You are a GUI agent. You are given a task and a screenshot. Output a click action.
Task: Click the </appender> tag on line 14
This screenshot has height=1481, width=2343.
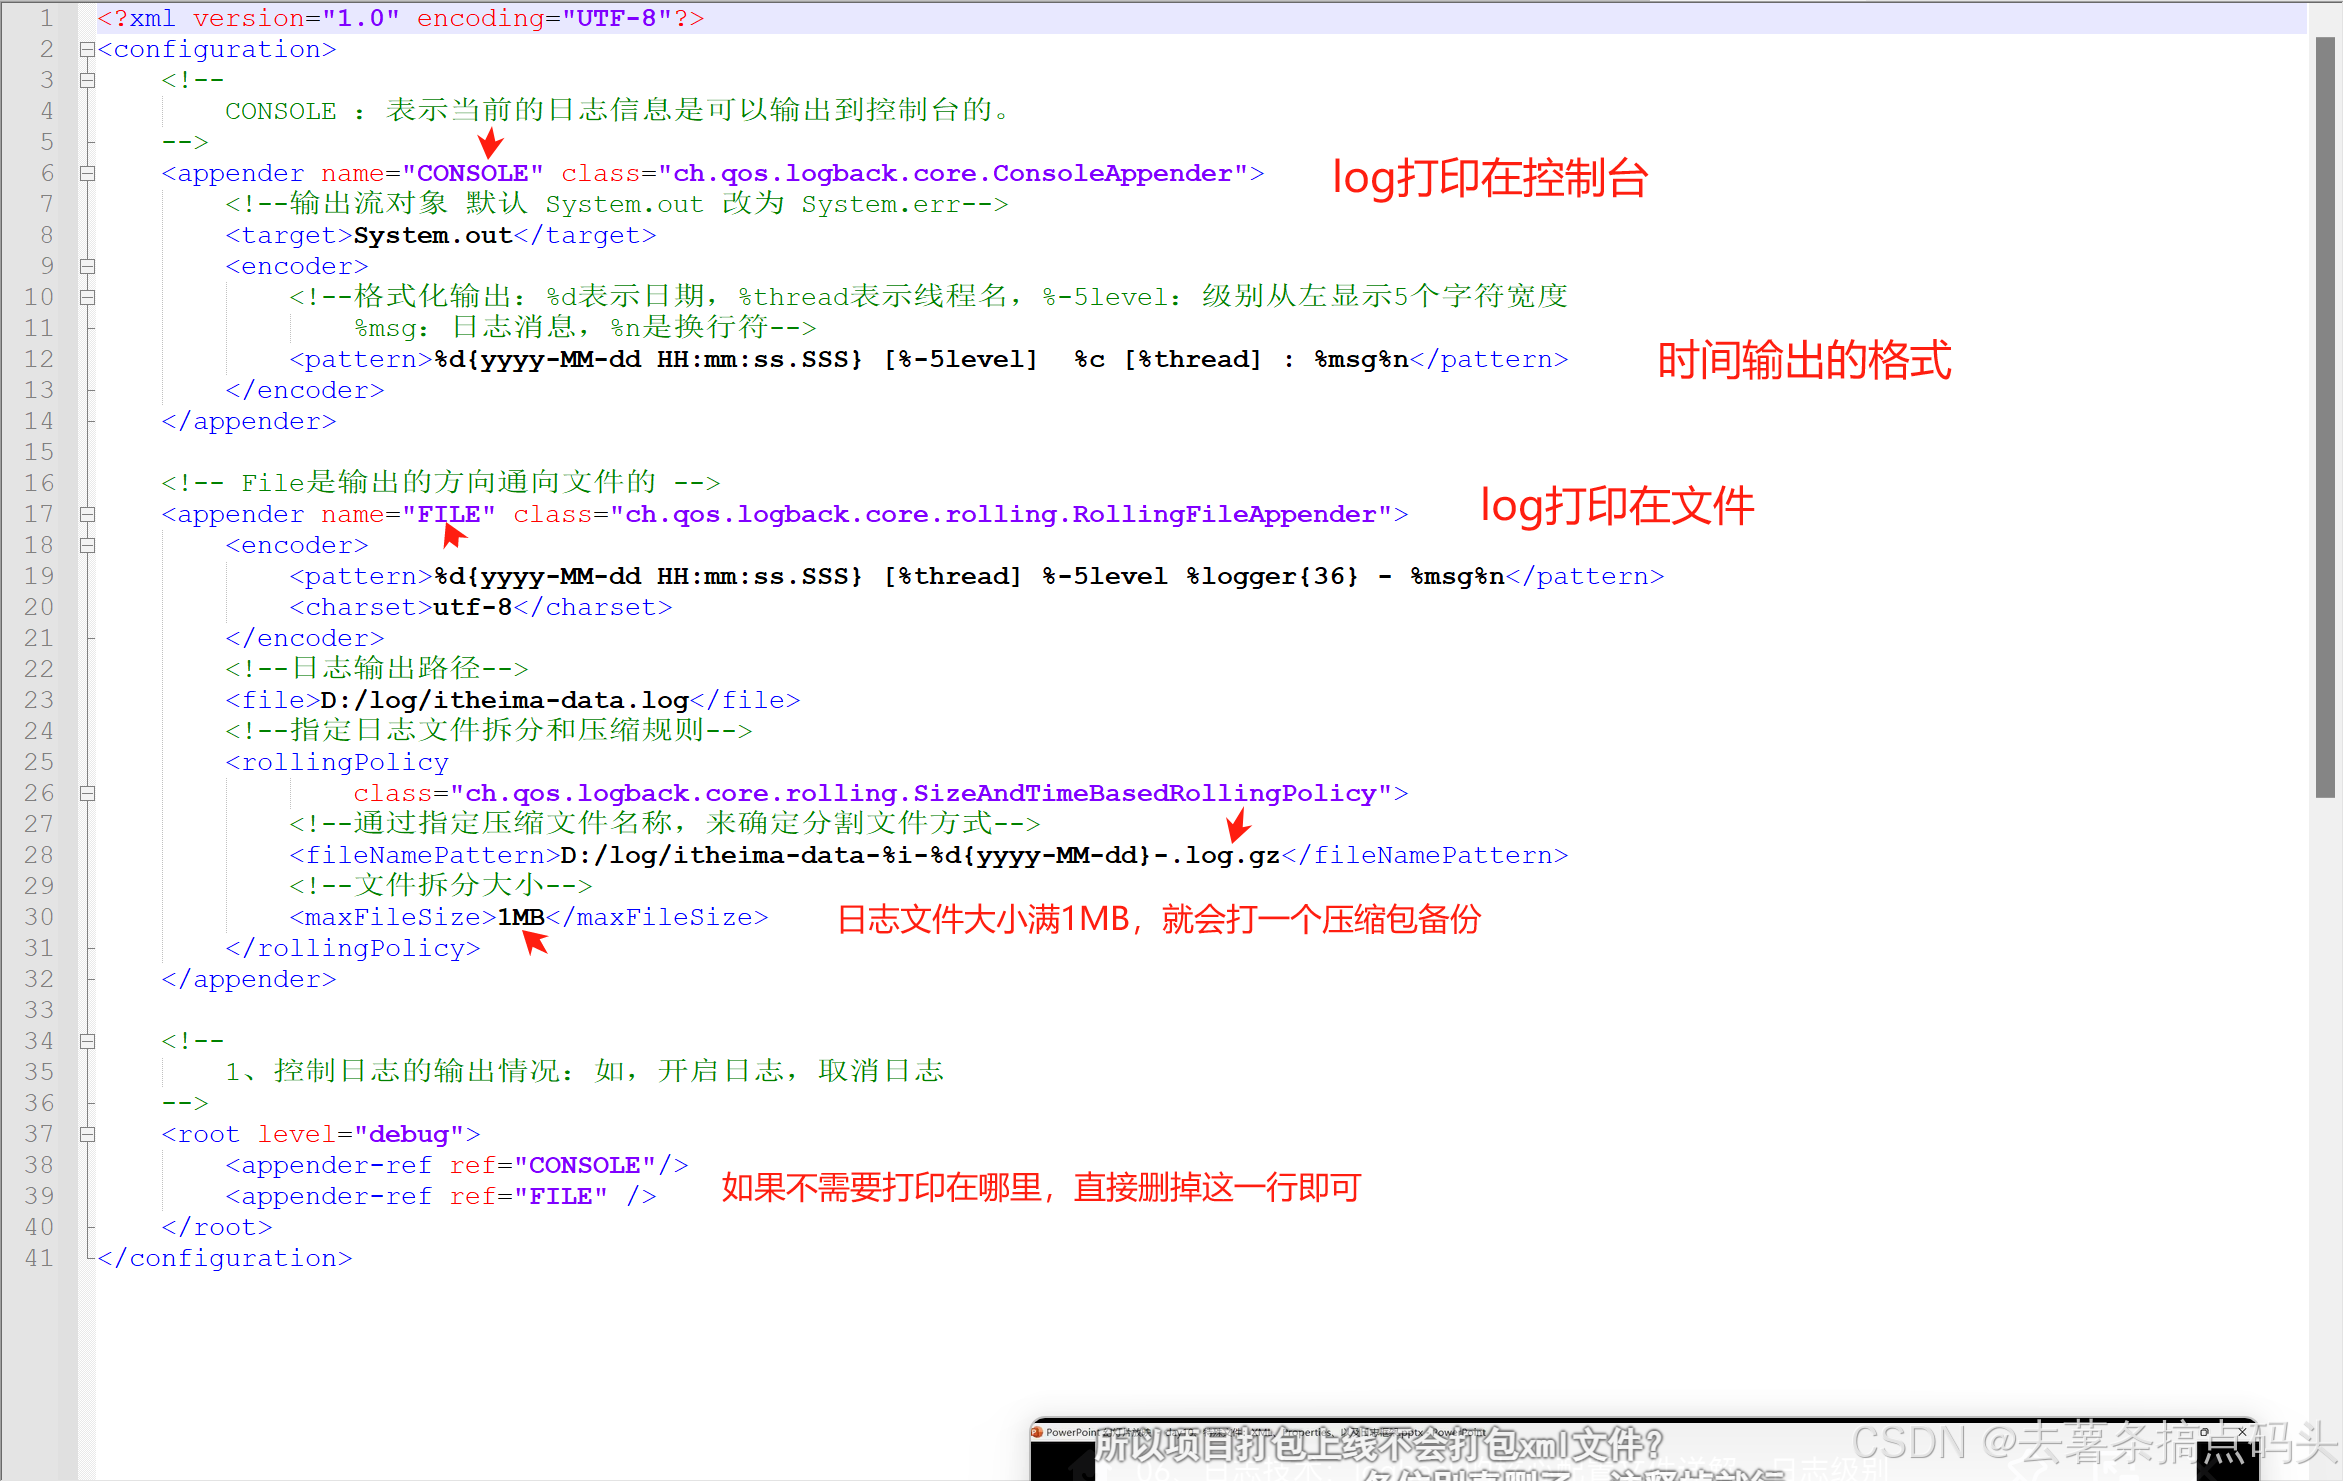[x=249, y=421]
